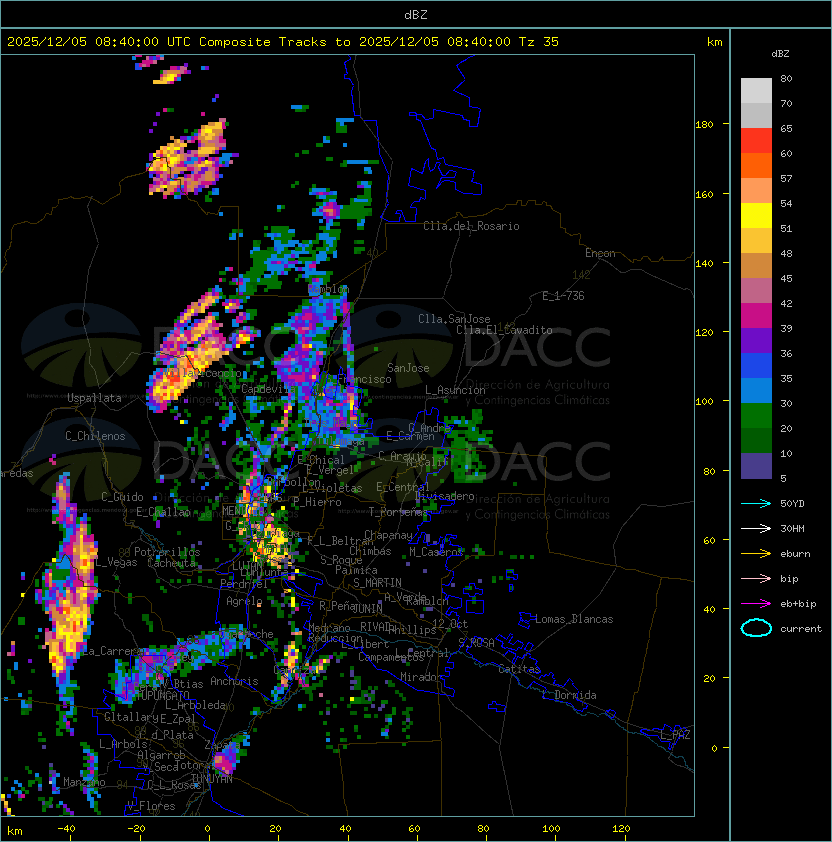Select the 'eb+bip' legend label
832x842 pixels.
click(798, 604)
